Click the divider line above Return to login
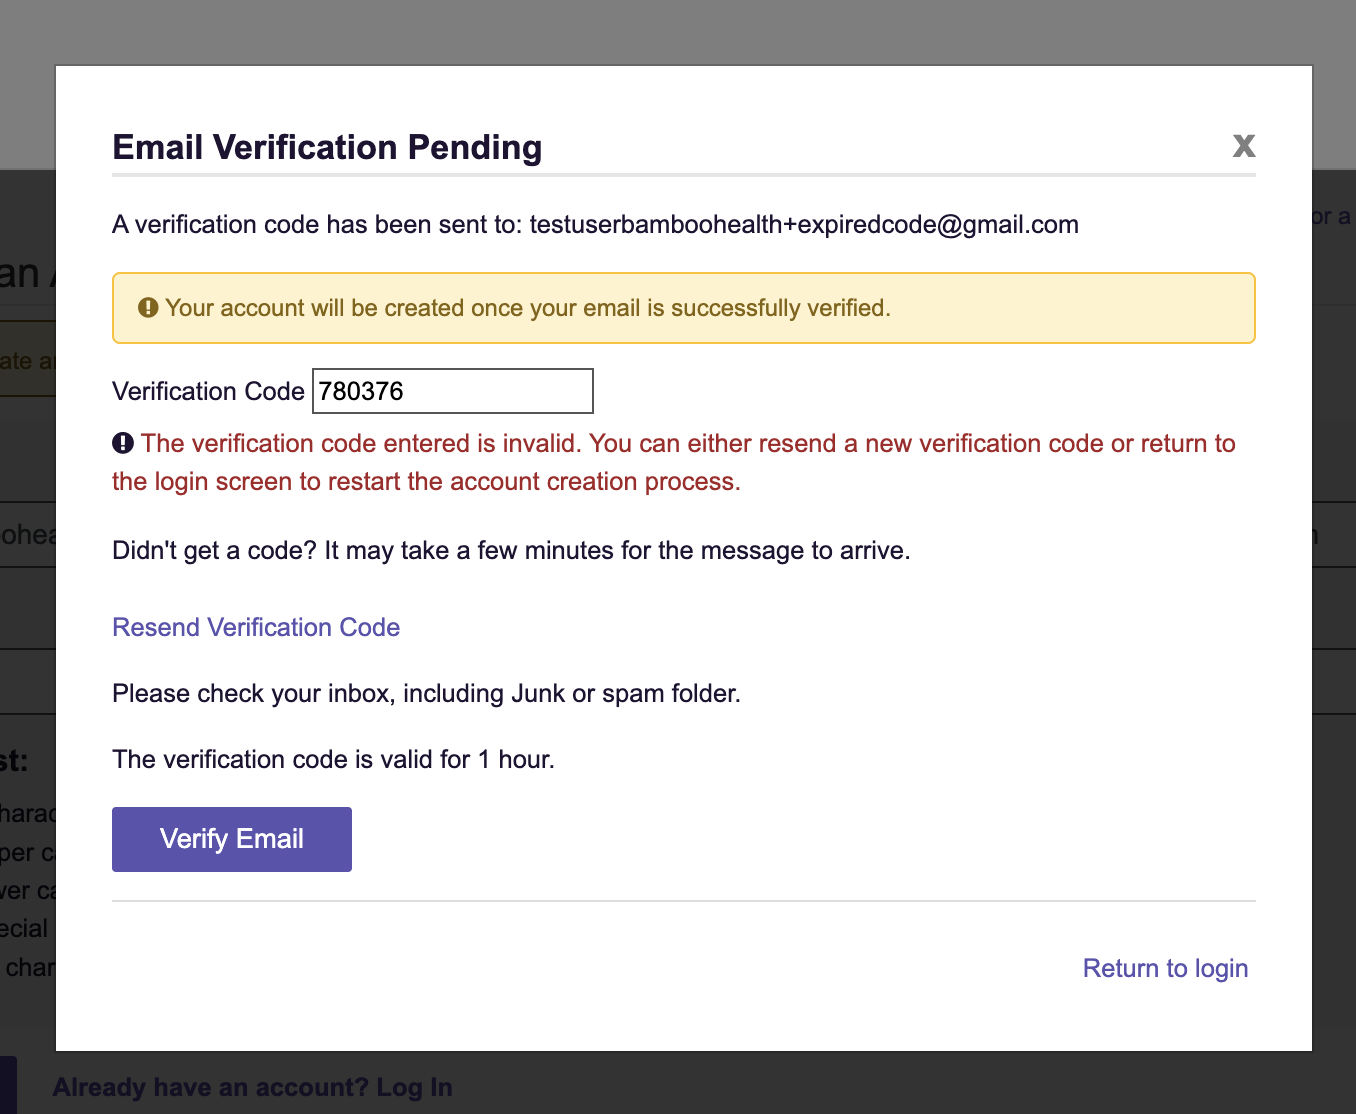The image size is (1356, 1114). pyautogui.click(x=684, y=901)
